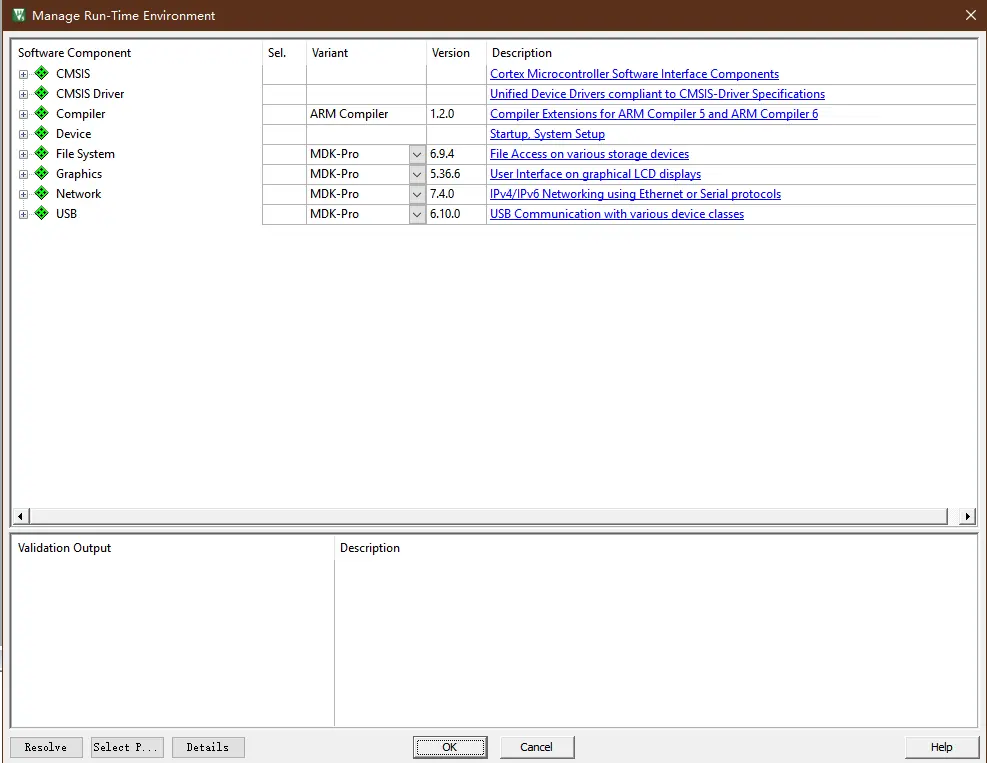Image resolution: width=987 pixels, height=763 pixels.
Task: Select the Graphics component green icon
Action: pos(41,174)
